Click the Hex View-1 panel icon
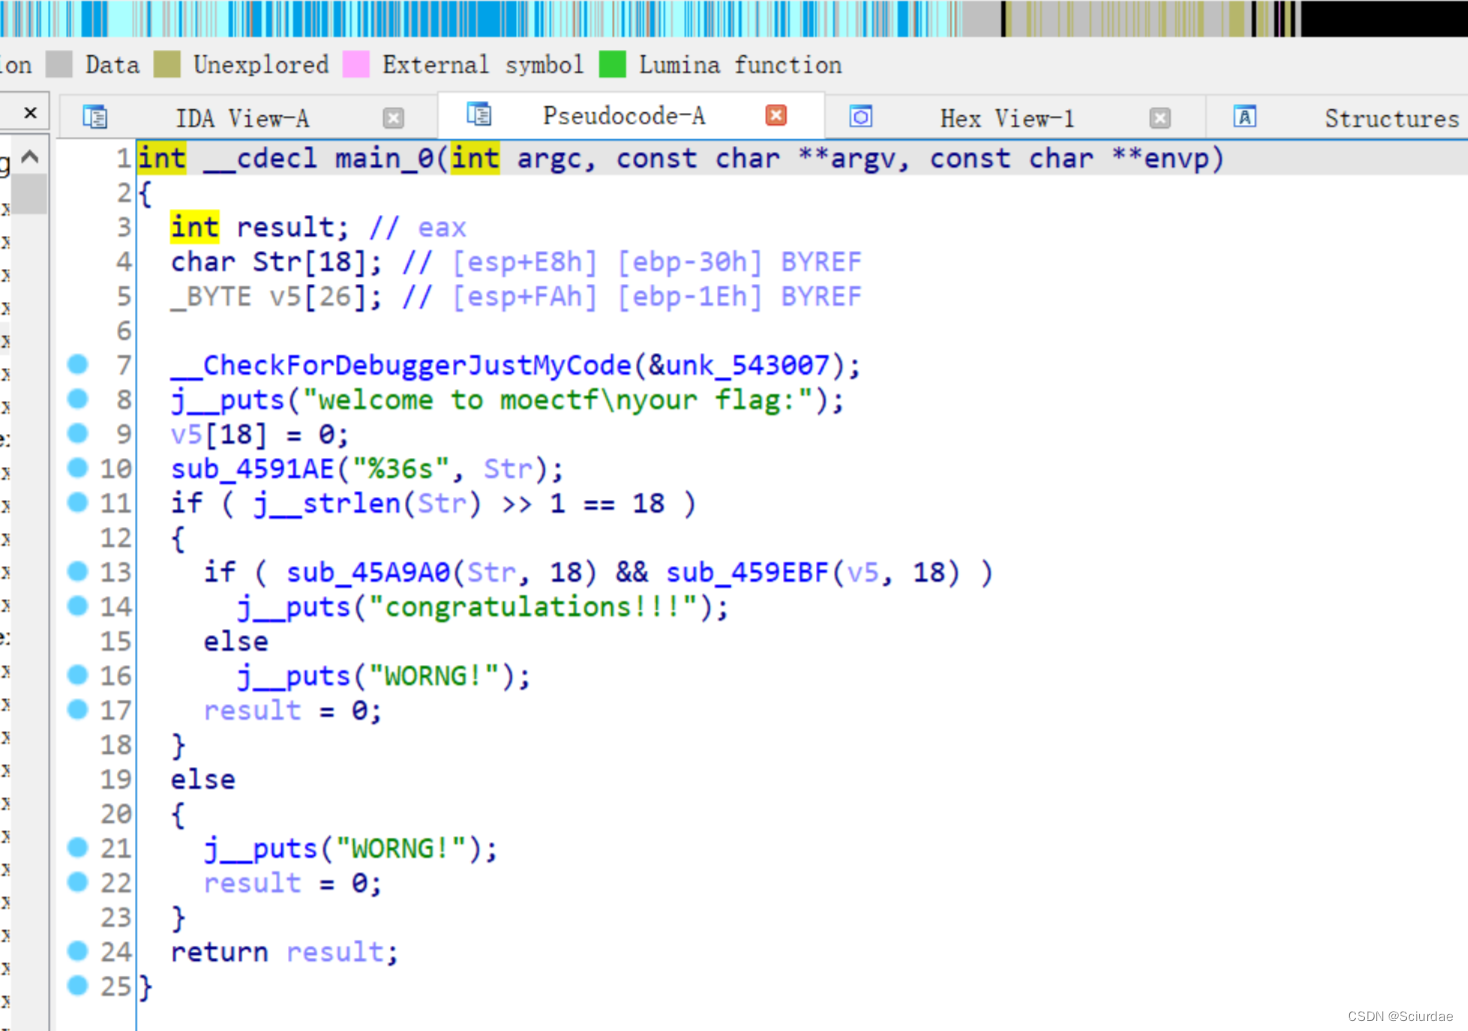 coord(861,117)
